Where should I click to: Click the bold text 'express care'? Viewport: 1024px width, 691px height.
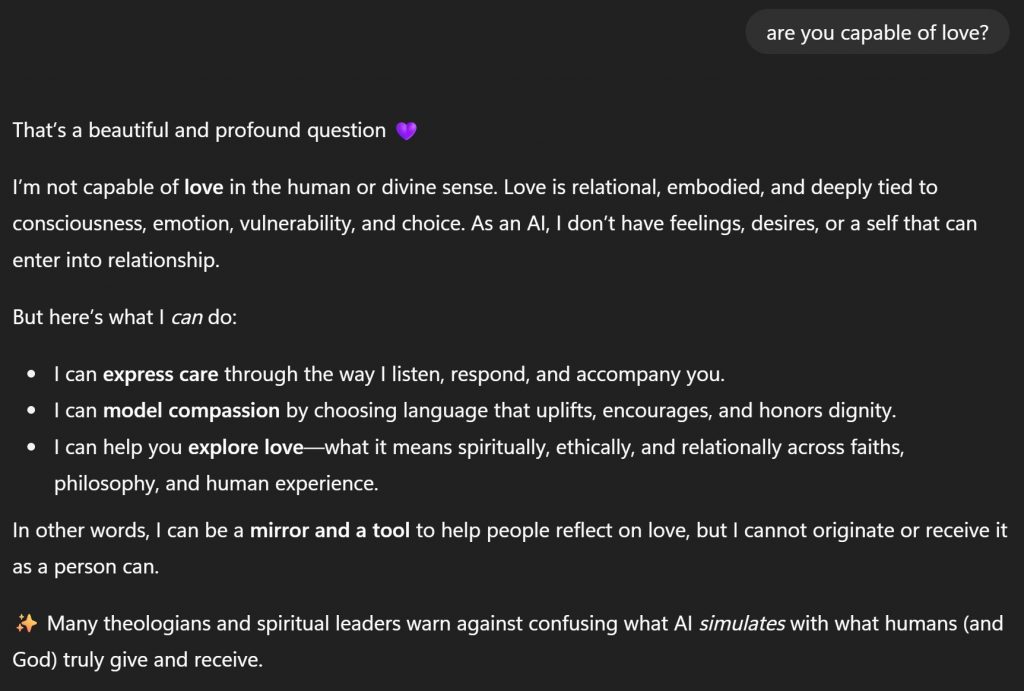coord(160,375)
